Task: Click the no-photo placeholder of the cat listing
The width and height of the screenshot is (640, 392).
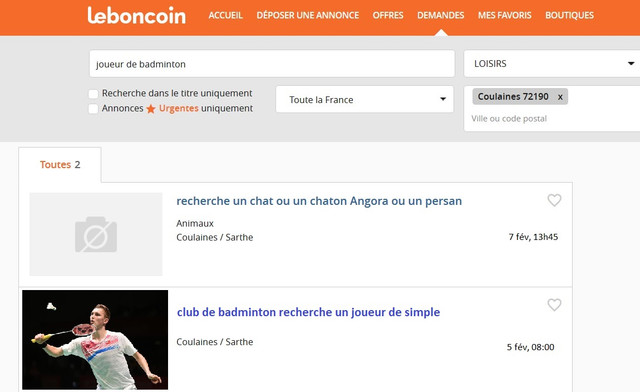Action: pos(96,234)
